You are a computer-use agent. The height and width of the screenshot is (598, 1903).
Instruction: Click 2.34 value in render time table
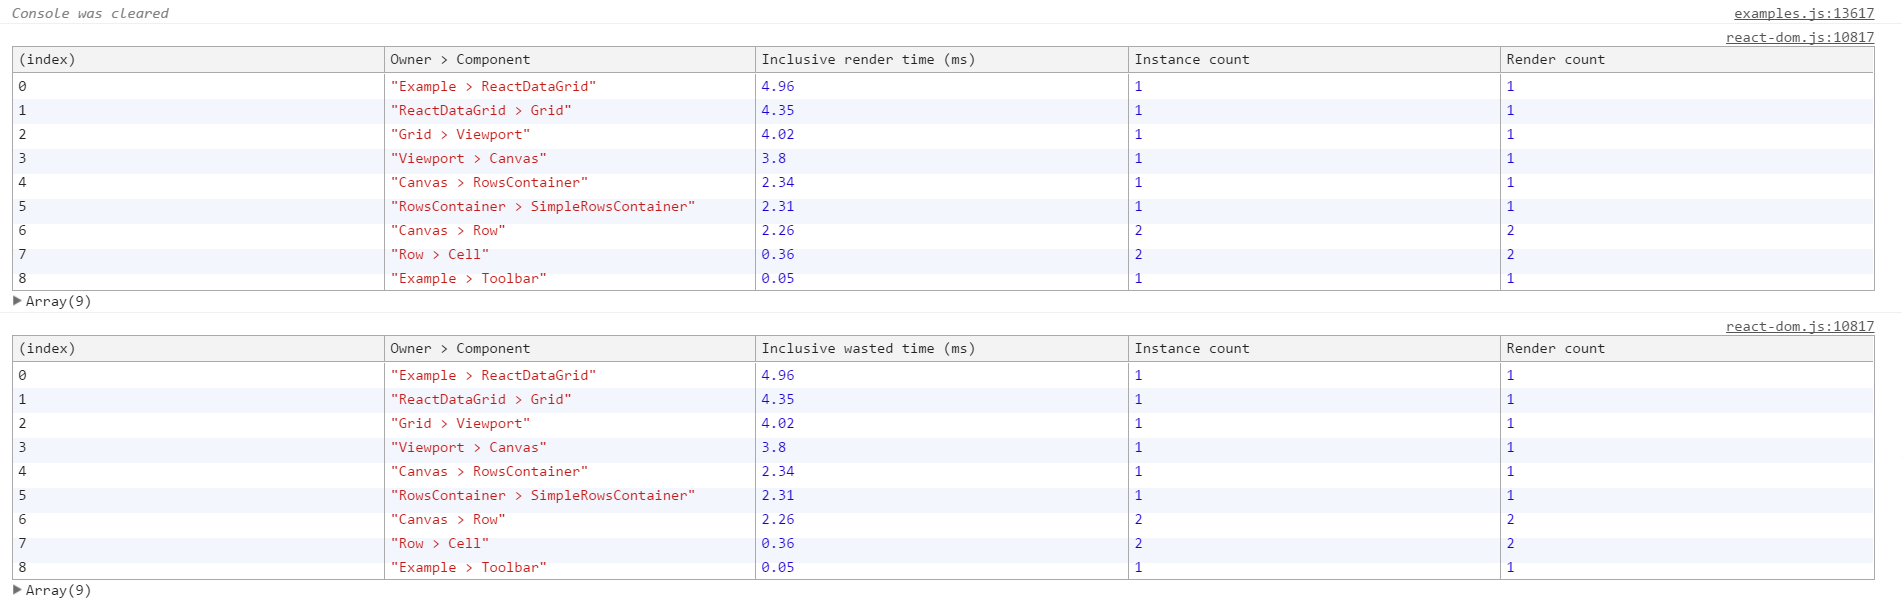(778, 182)
